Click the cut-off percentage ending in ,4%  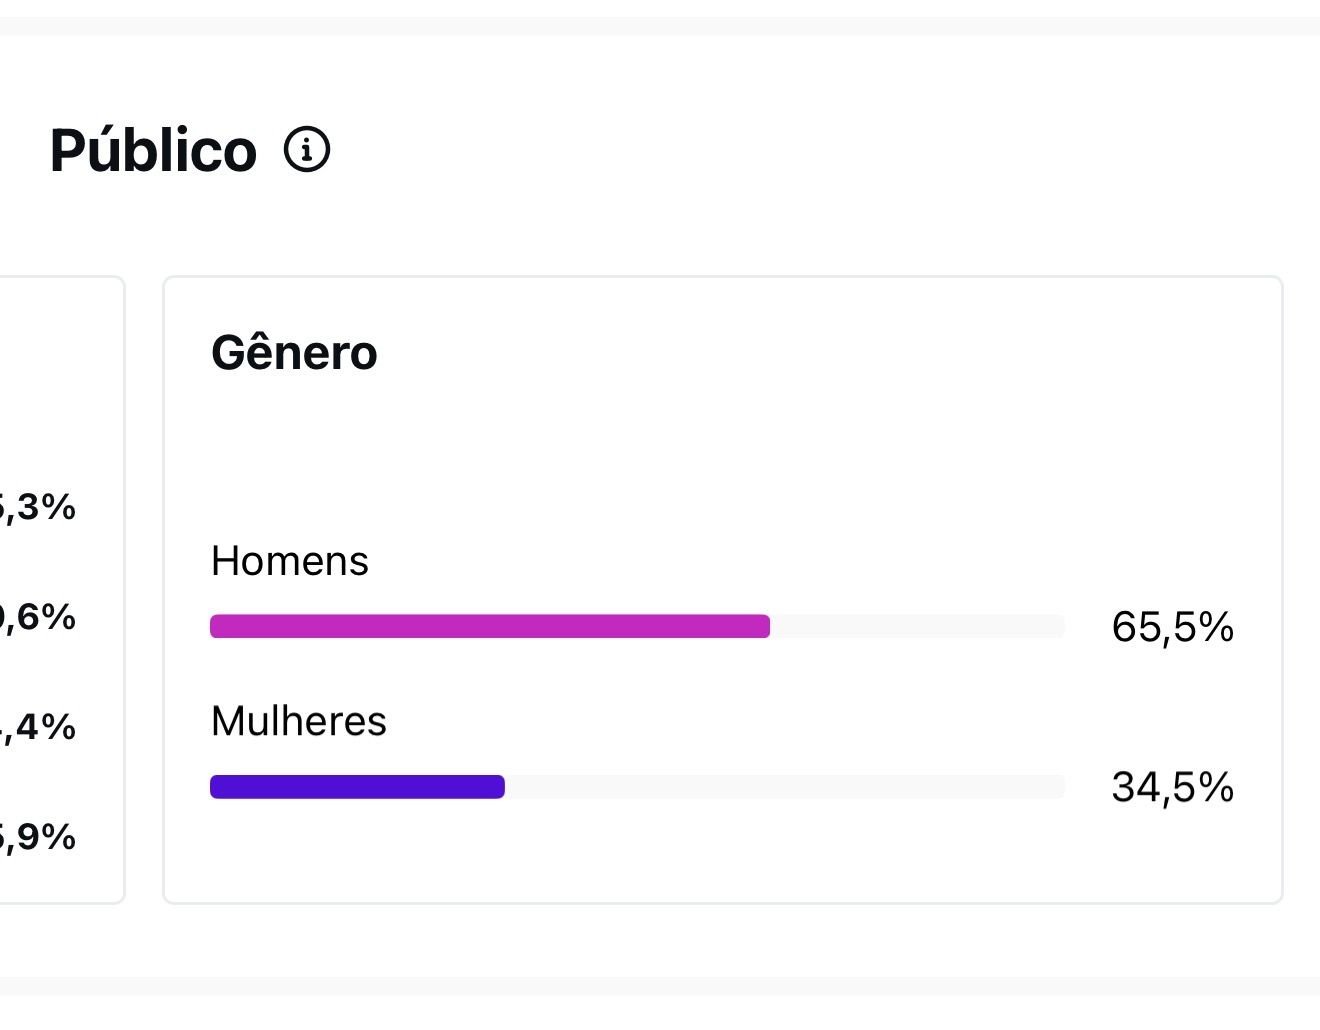click(38, 727)
